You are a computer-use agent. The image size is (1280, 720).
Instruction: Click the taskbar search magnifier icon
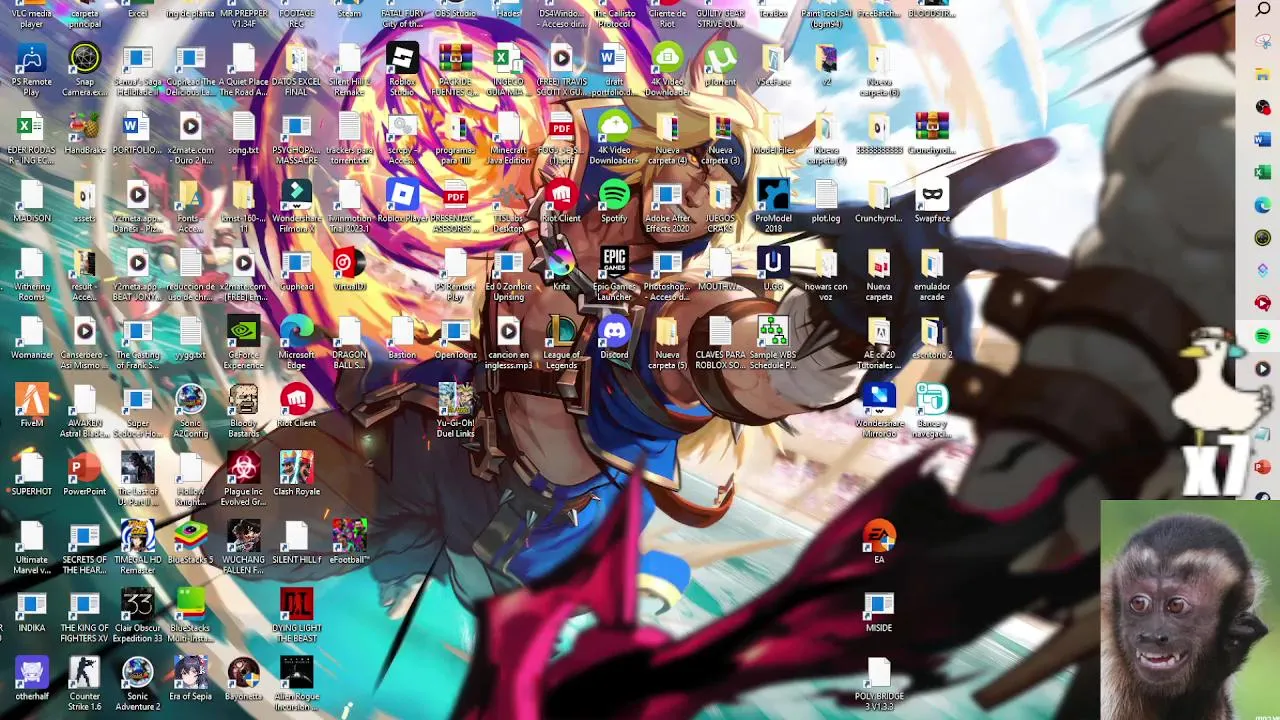click(1263, 9)
